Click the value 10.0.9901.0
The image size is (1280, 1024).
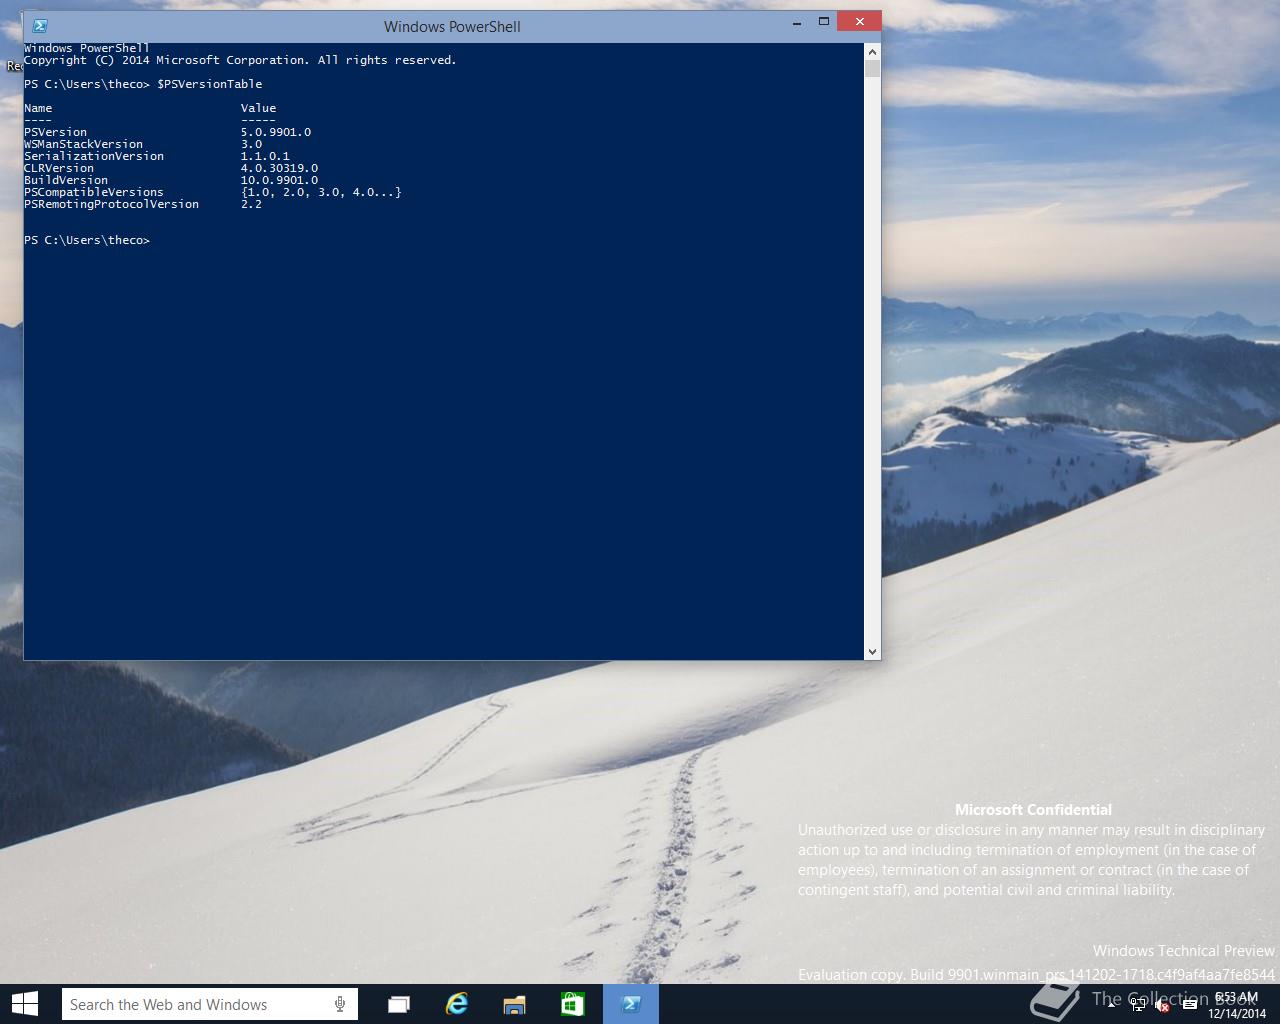[x=279, y=180]
